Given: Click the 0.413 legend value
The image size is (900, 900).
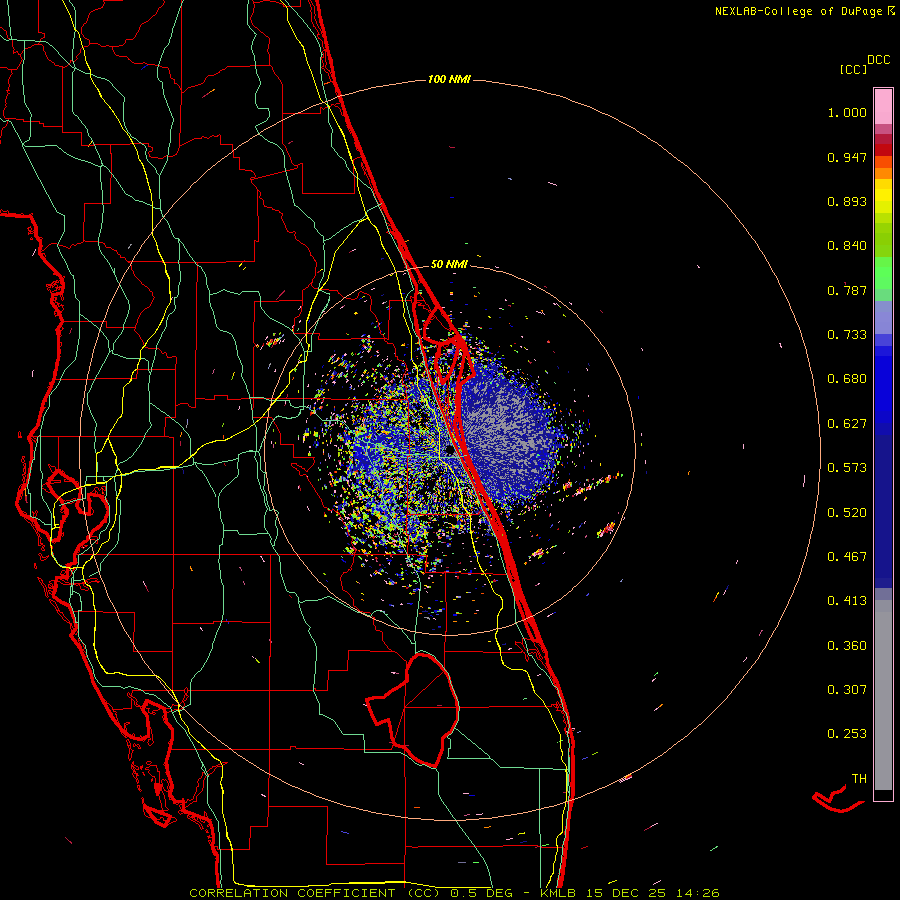Looking at the screenshot, I should [x=847, y=601].
